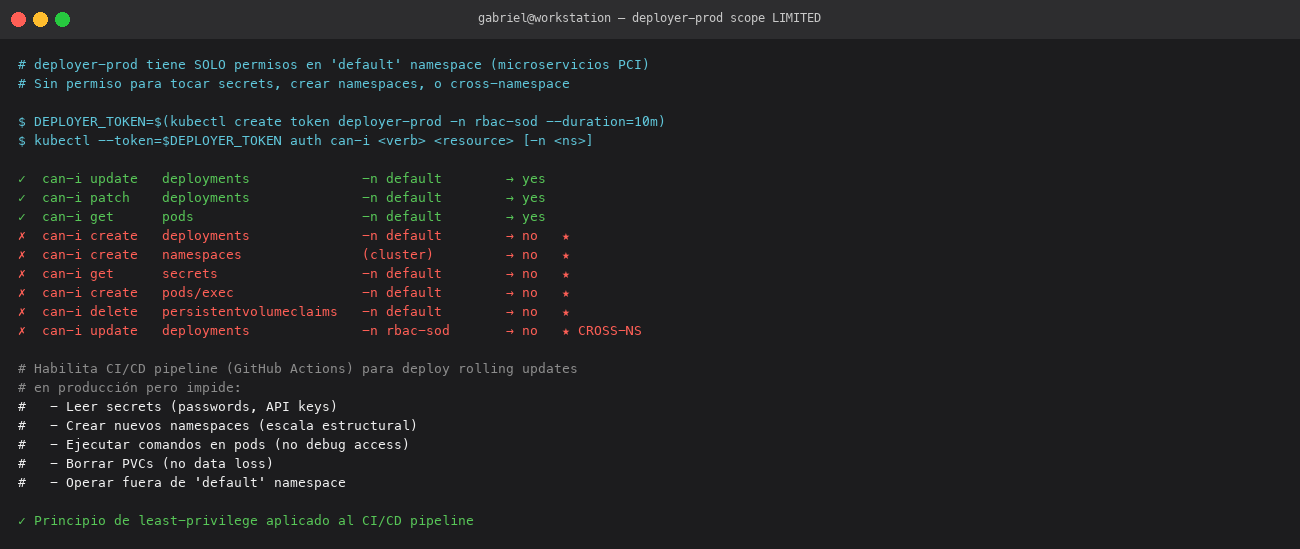Screen dimensions: 1300x549
Task: Click the star after 'create deployments' no result
Action: [x=566, y=236]
